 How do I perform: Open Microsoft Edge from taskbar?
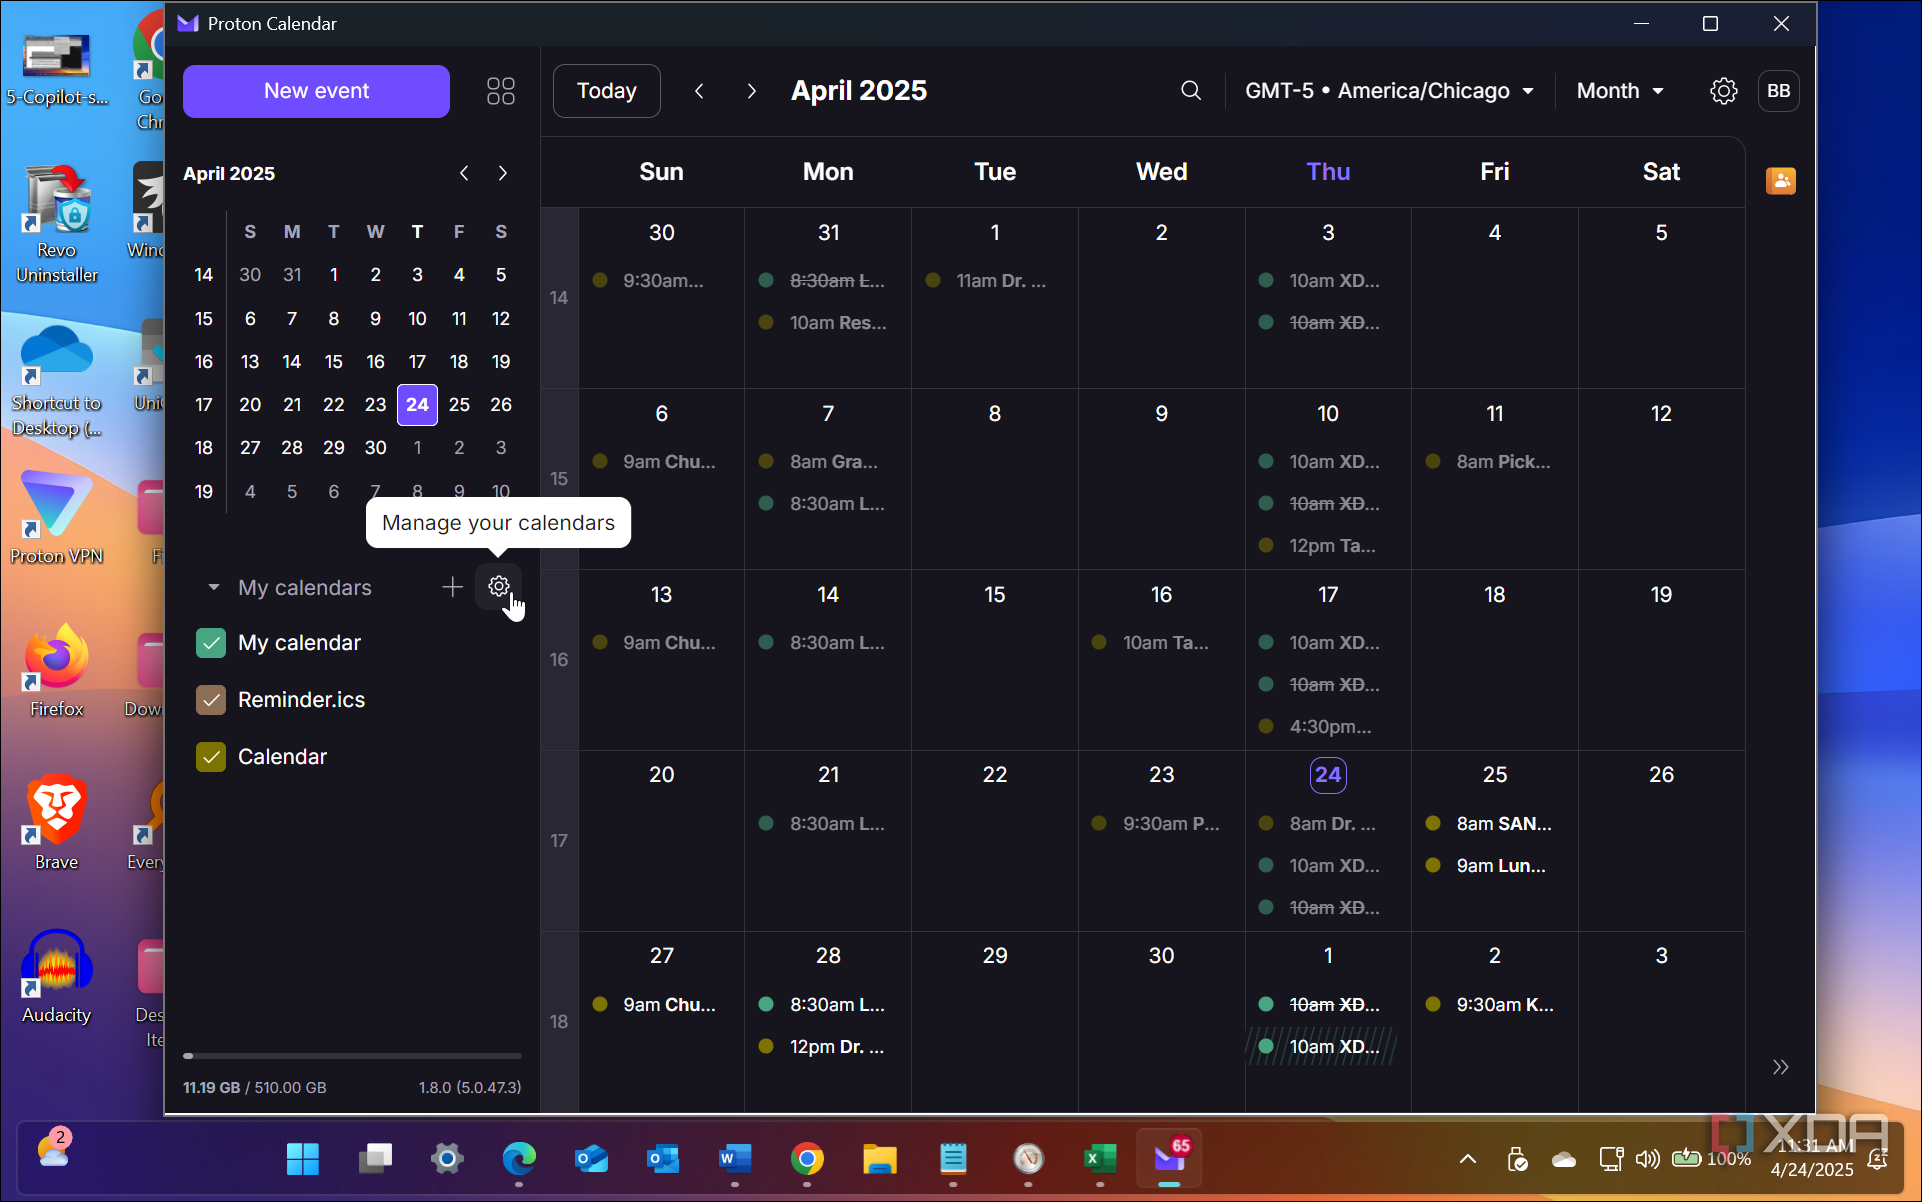click(519, 1159)
